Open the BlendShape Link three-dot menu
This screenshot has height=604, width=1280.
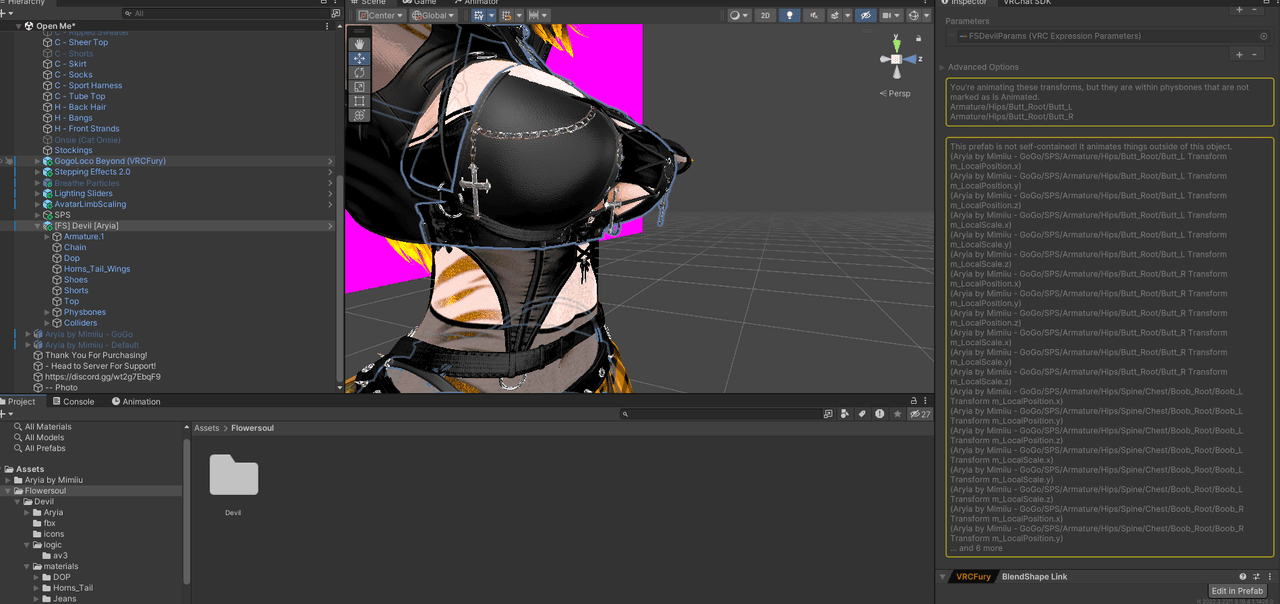click(1269, 577)
